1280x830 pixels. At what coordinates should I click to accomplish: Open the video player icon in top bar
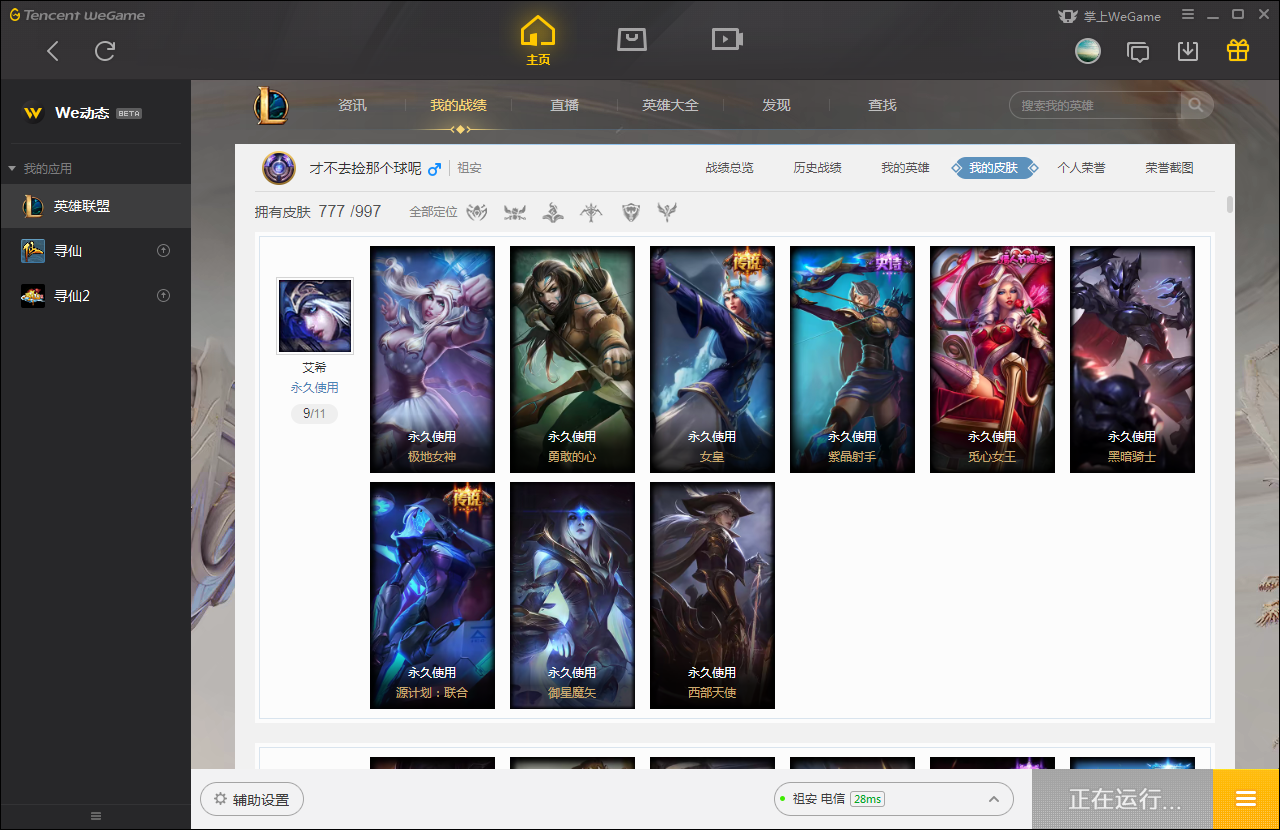click(x=727, y=39)
